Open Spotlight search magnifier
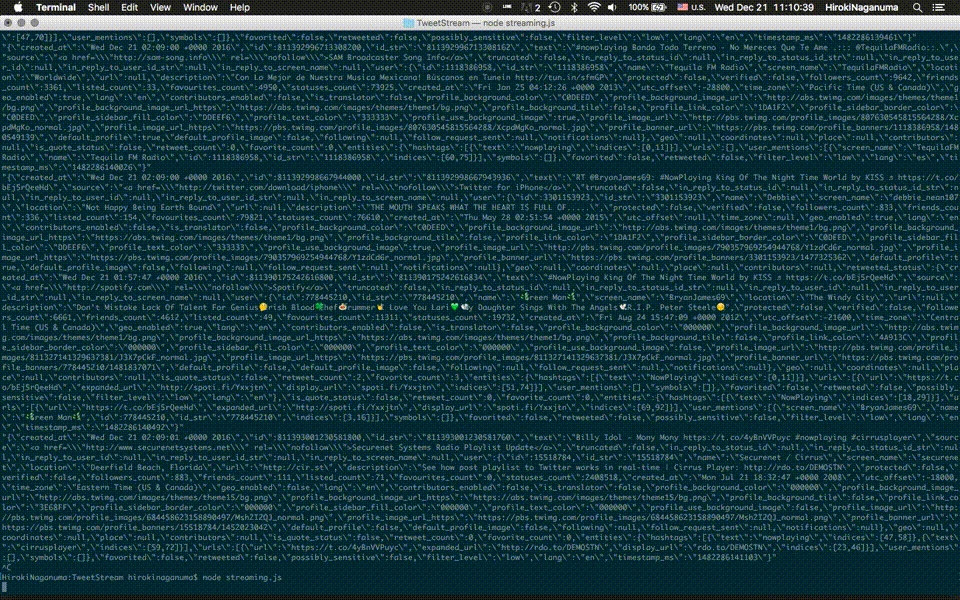The height and width of the screenshot is (600, 960). coord(917,7)
